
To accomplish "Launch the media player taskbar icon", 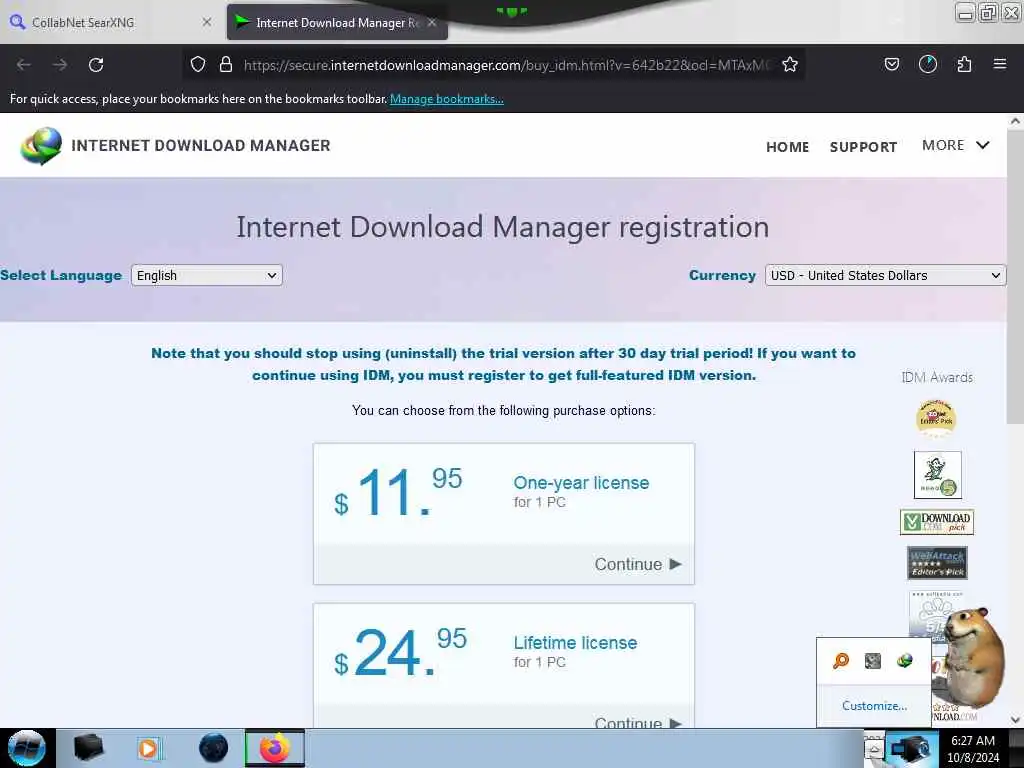I will 150,748.
